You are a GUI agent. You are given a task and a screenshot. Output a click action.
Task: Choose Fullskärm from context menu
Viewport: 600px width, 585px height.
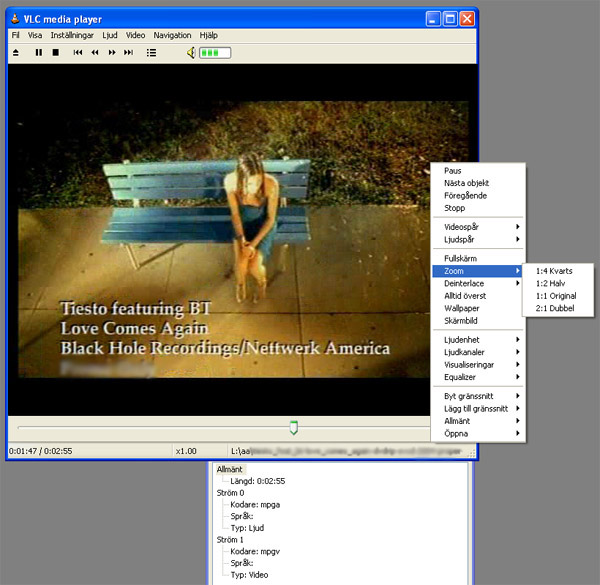478,258
